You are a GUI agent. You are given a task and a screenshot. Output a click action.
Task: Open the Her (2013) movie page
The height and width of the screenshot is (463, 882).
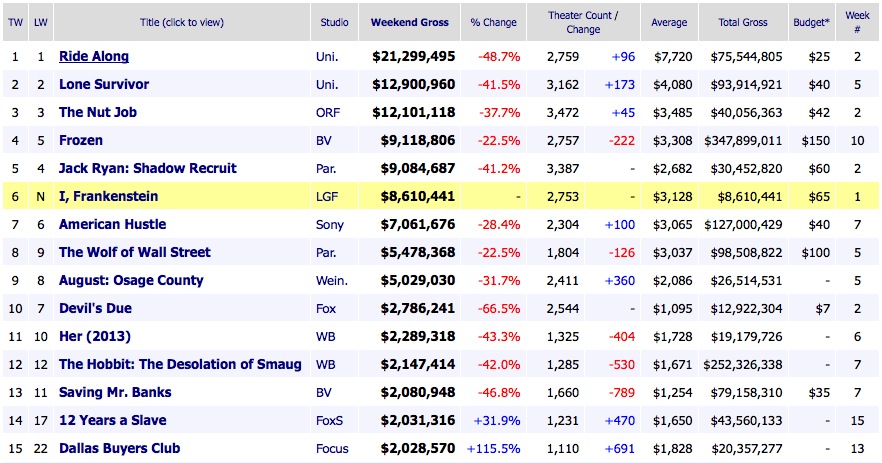[x=95, y=337]
